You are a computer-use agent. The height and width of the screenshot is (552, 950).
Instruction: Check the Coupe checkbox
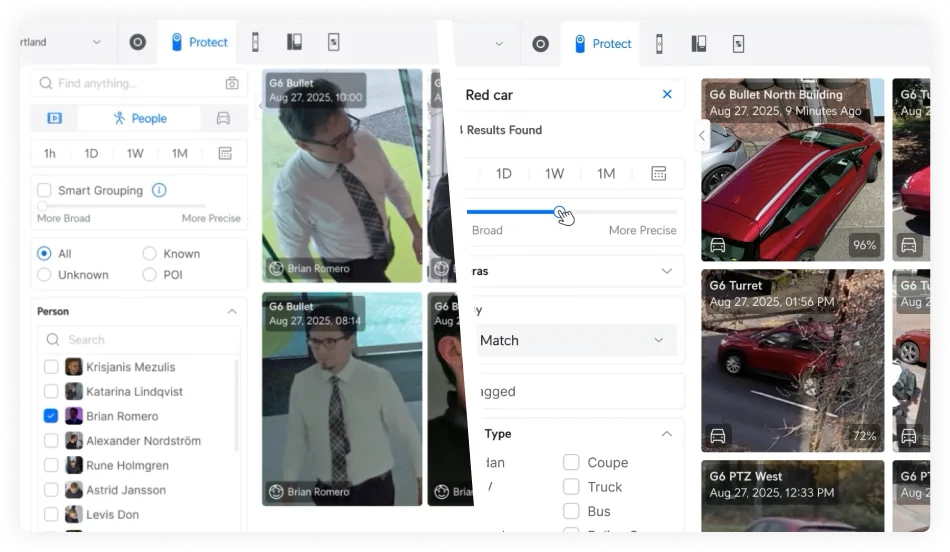pyautogui.click(x=571, y=462)
